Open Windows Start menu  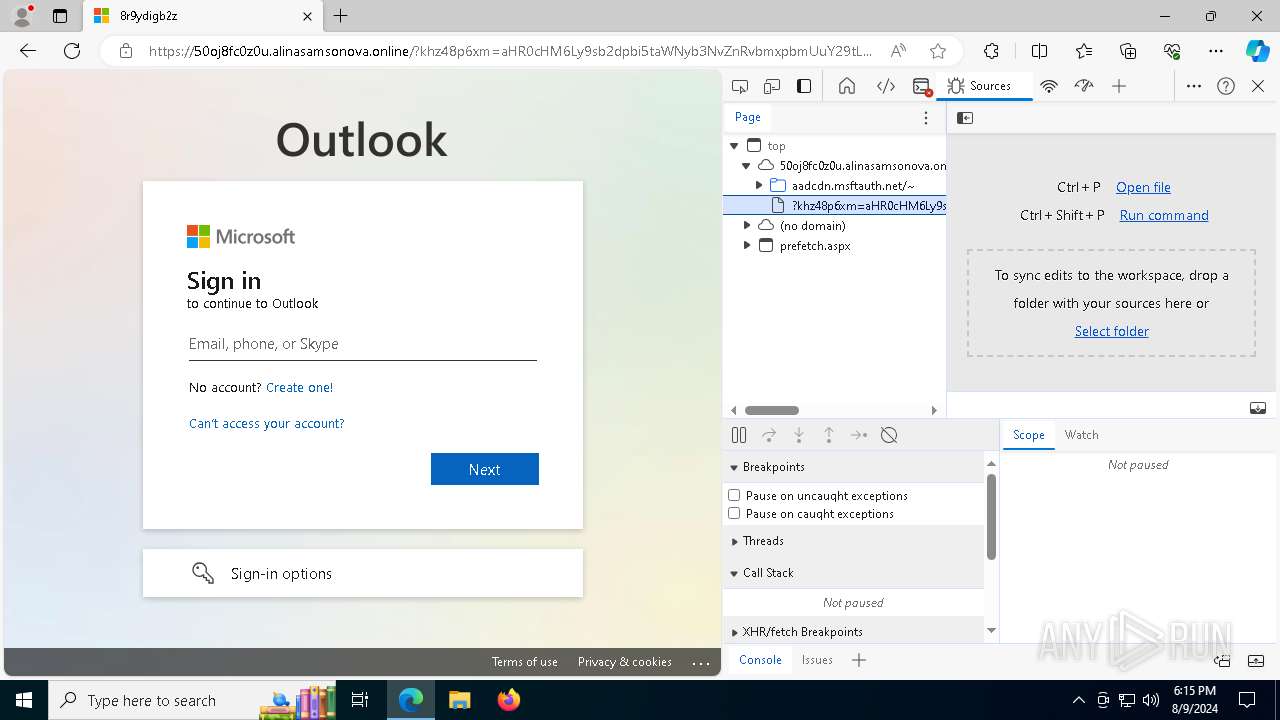tap(24, 700)
